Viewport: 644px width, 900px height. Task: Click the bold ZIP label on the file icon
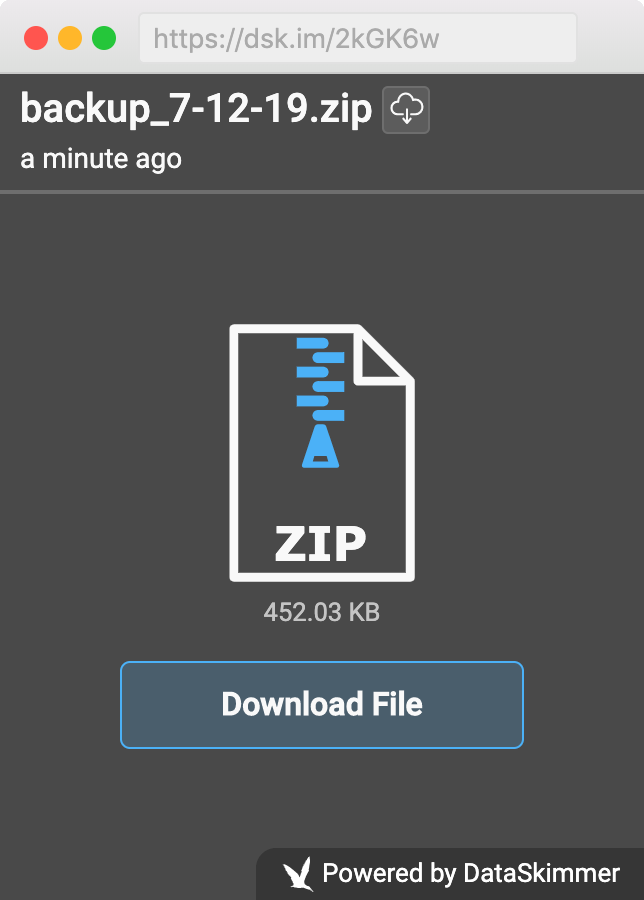click(x=321, y=543)
